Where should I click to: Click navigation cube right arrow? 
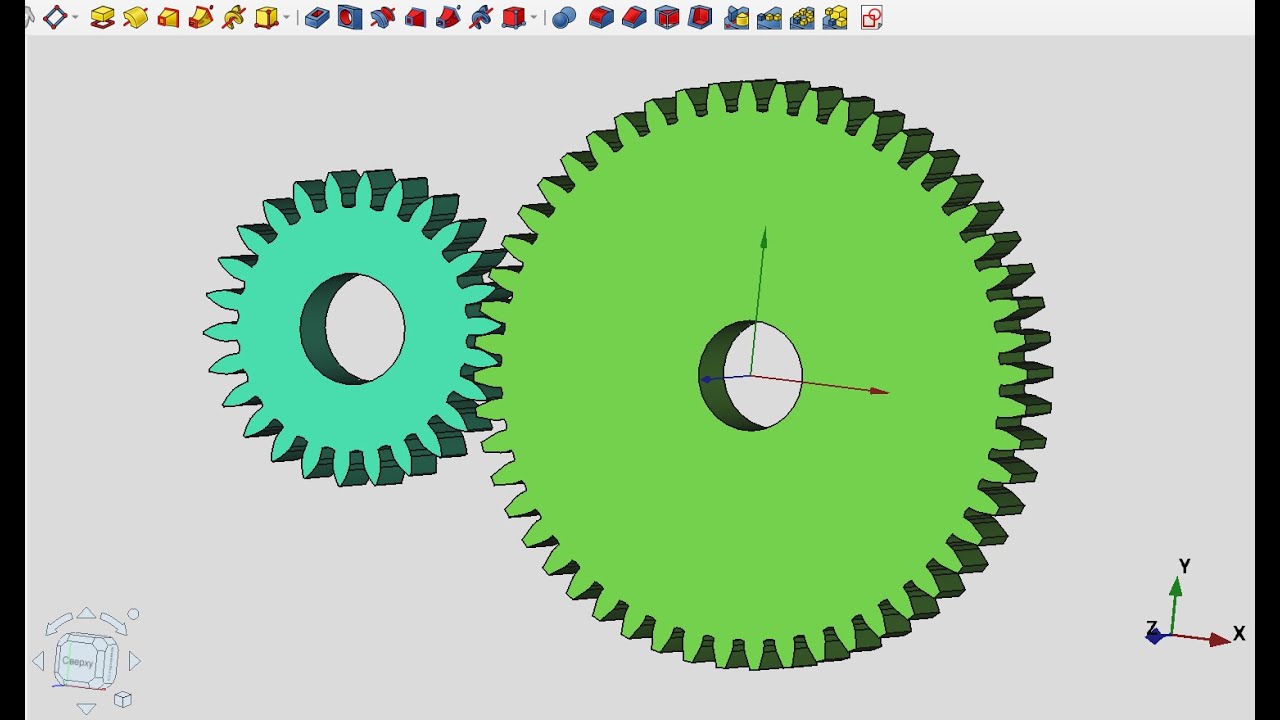tap(135, 661)
